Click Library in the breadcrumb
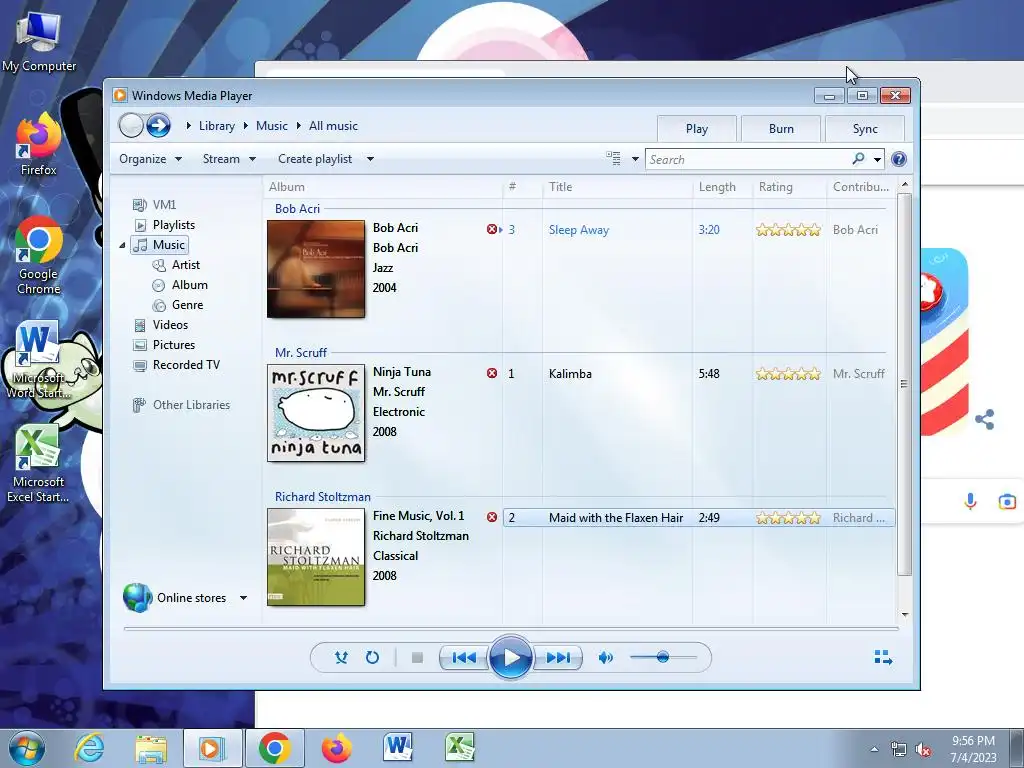 (x=217, y=126)
